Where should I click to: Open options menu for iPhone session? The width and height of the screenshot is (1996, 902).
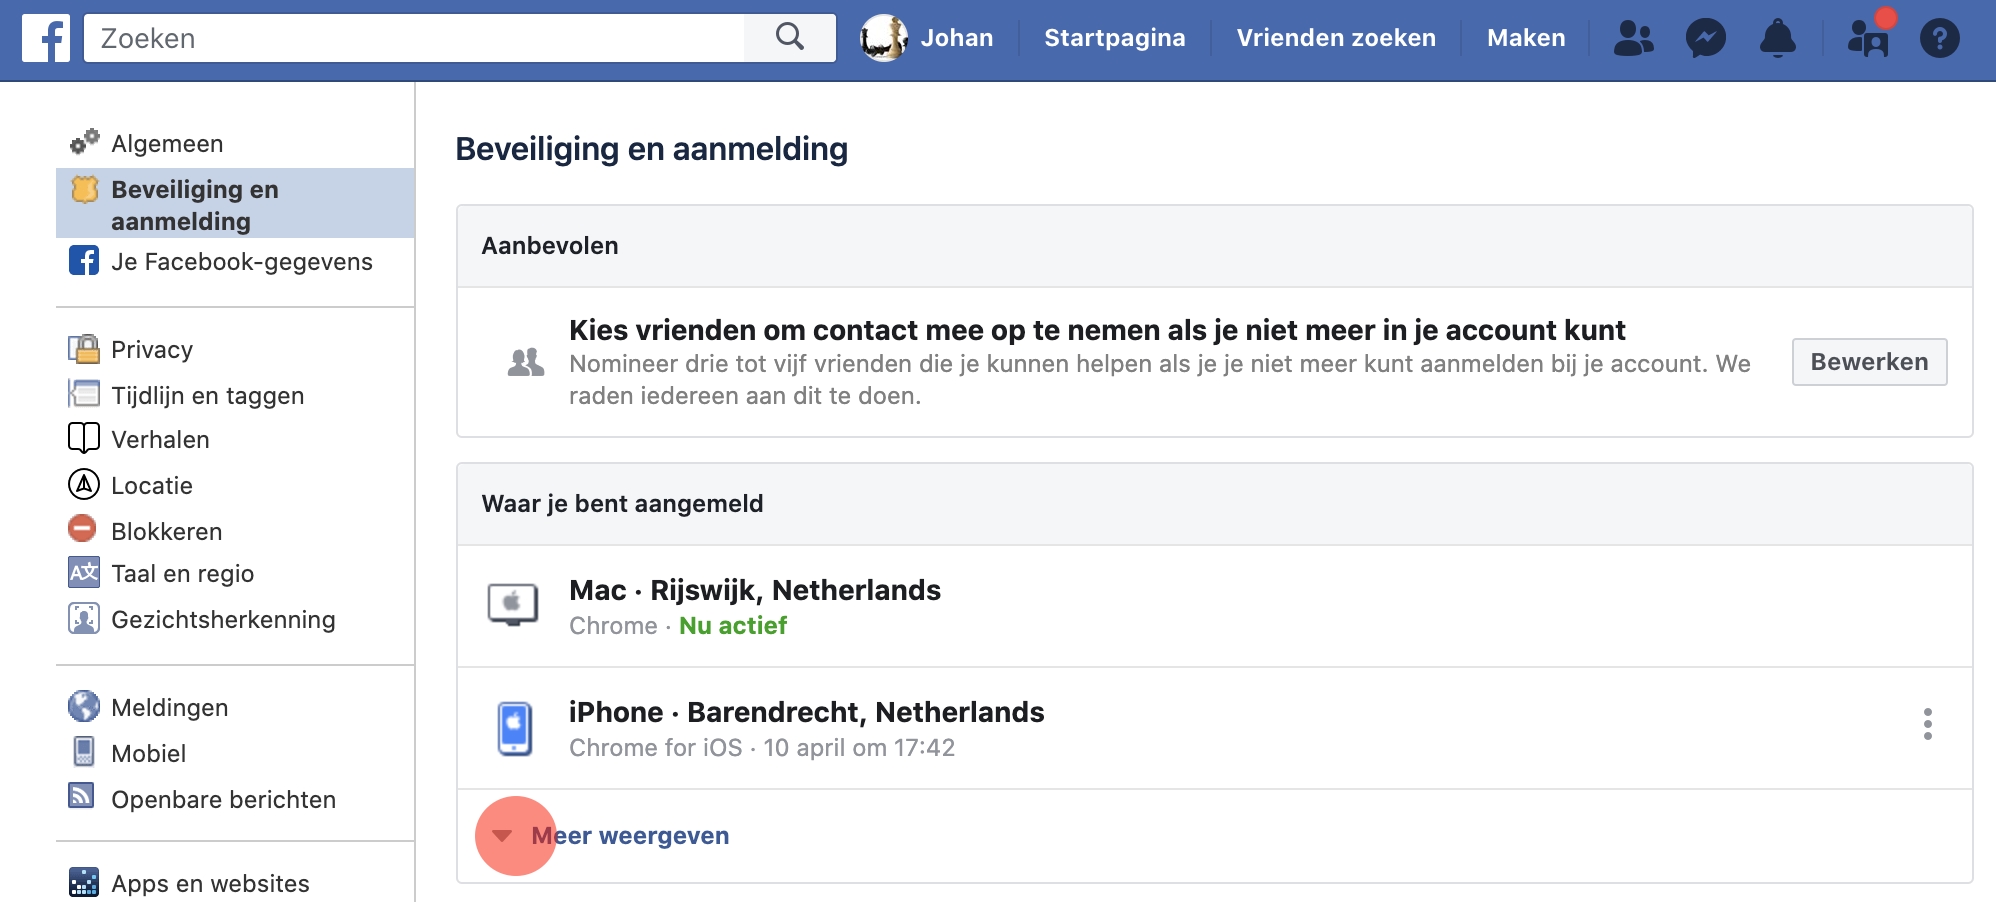tap(1927, 724)
